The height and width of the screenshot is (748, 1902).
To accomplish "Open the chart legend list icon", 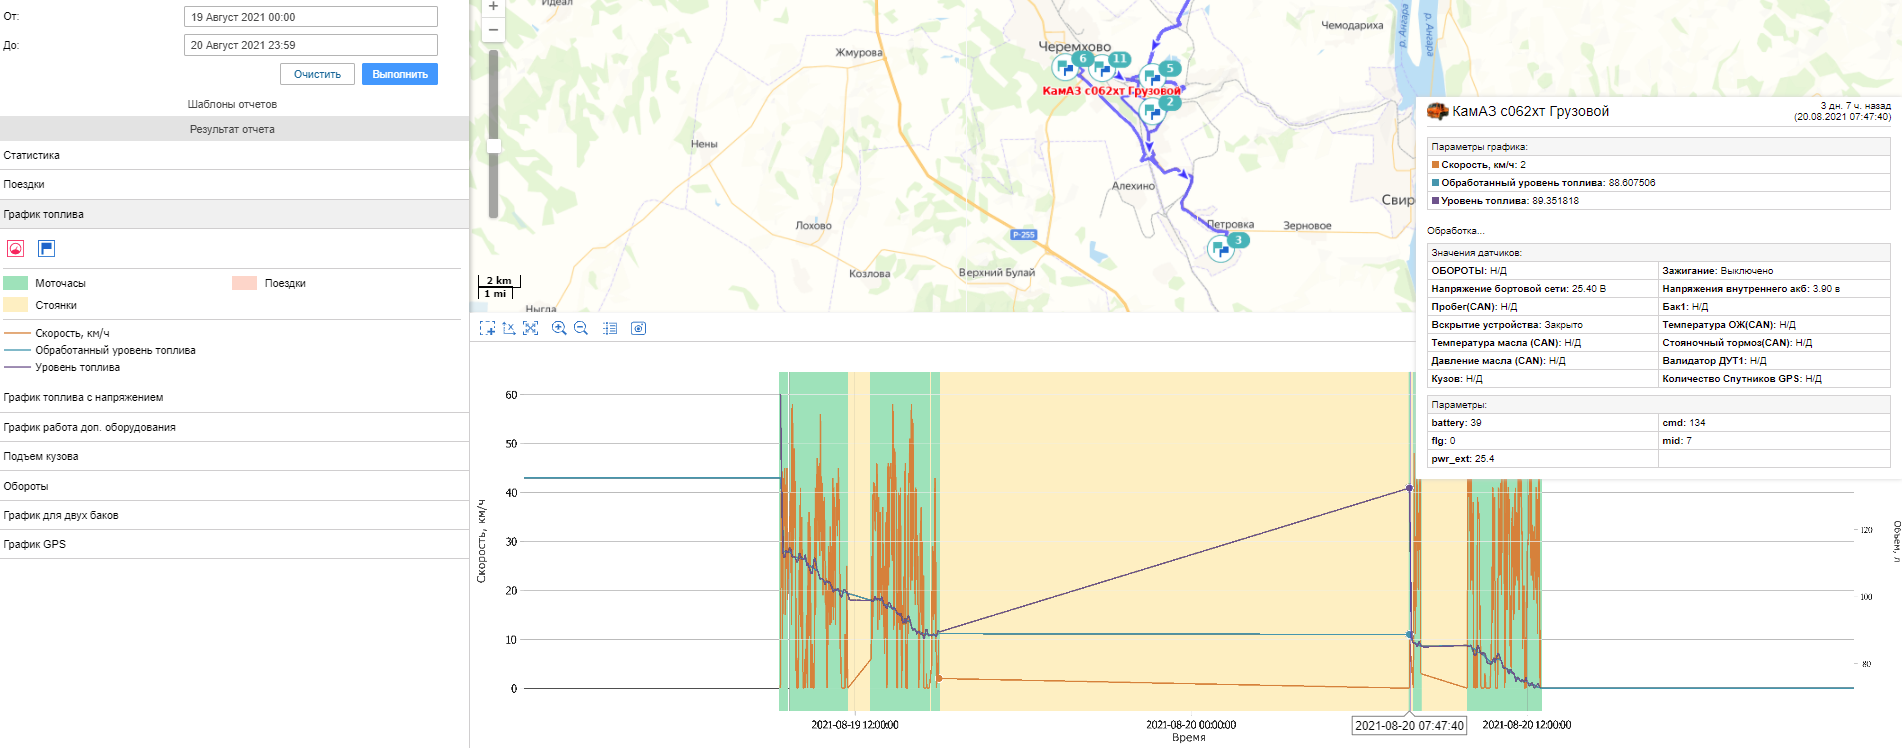I will pos(610,328).
